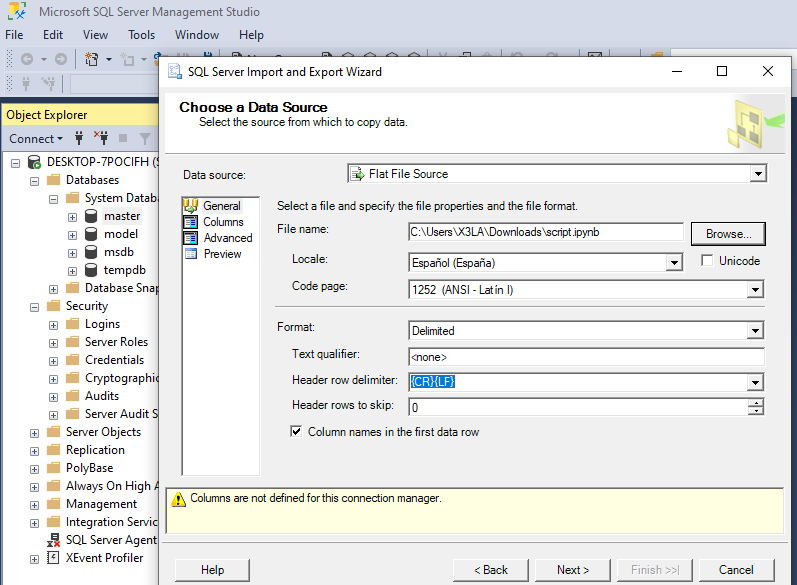Open the Advanced page in wizard list

(x=227, y=238)
